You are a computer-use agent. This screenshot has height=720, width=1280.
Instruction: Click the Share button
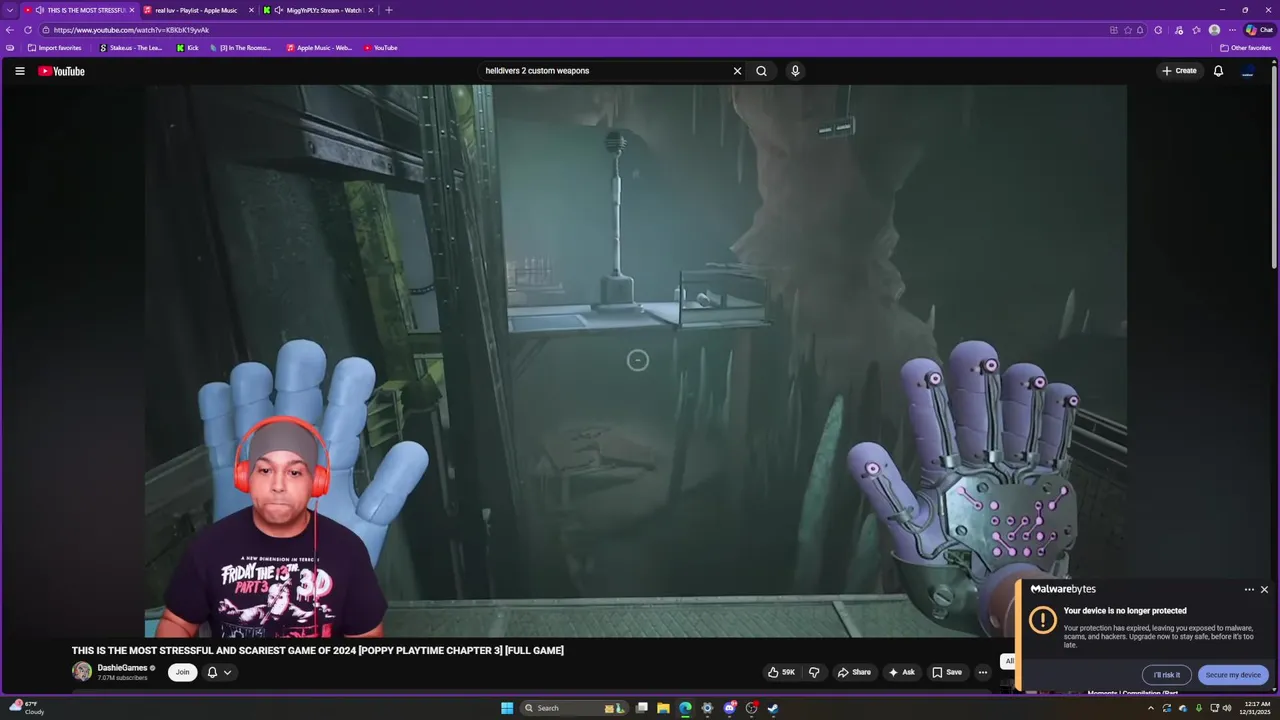854,672
